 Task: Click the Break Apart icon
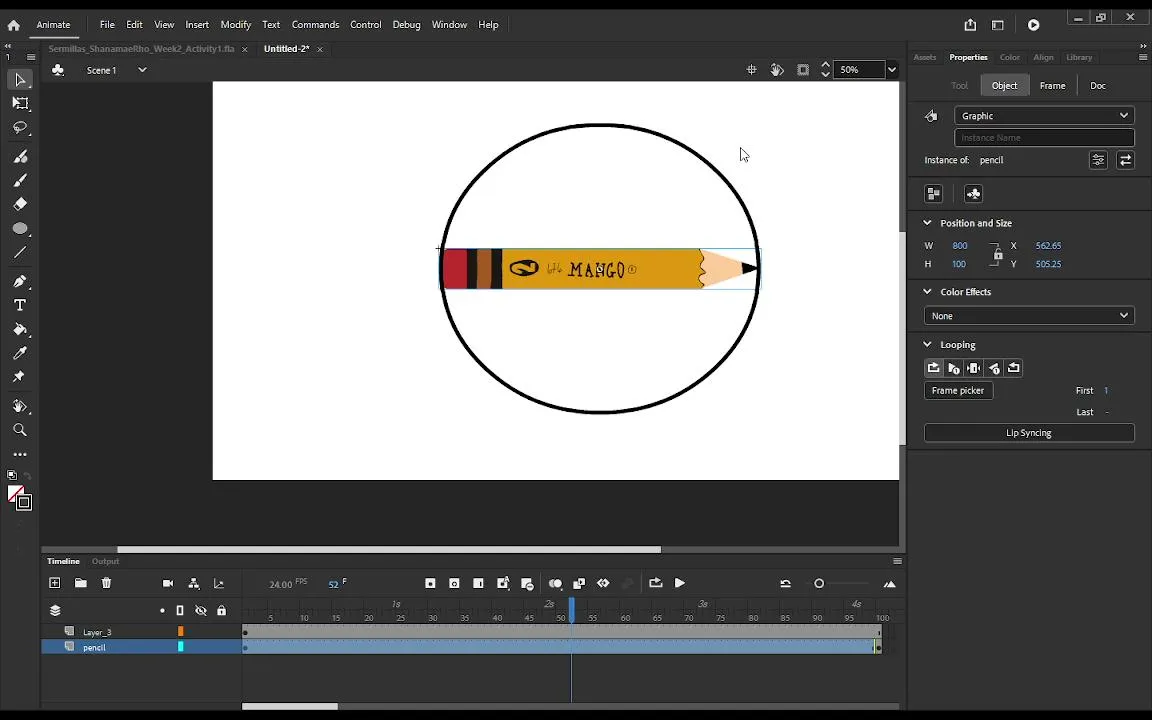934,194
